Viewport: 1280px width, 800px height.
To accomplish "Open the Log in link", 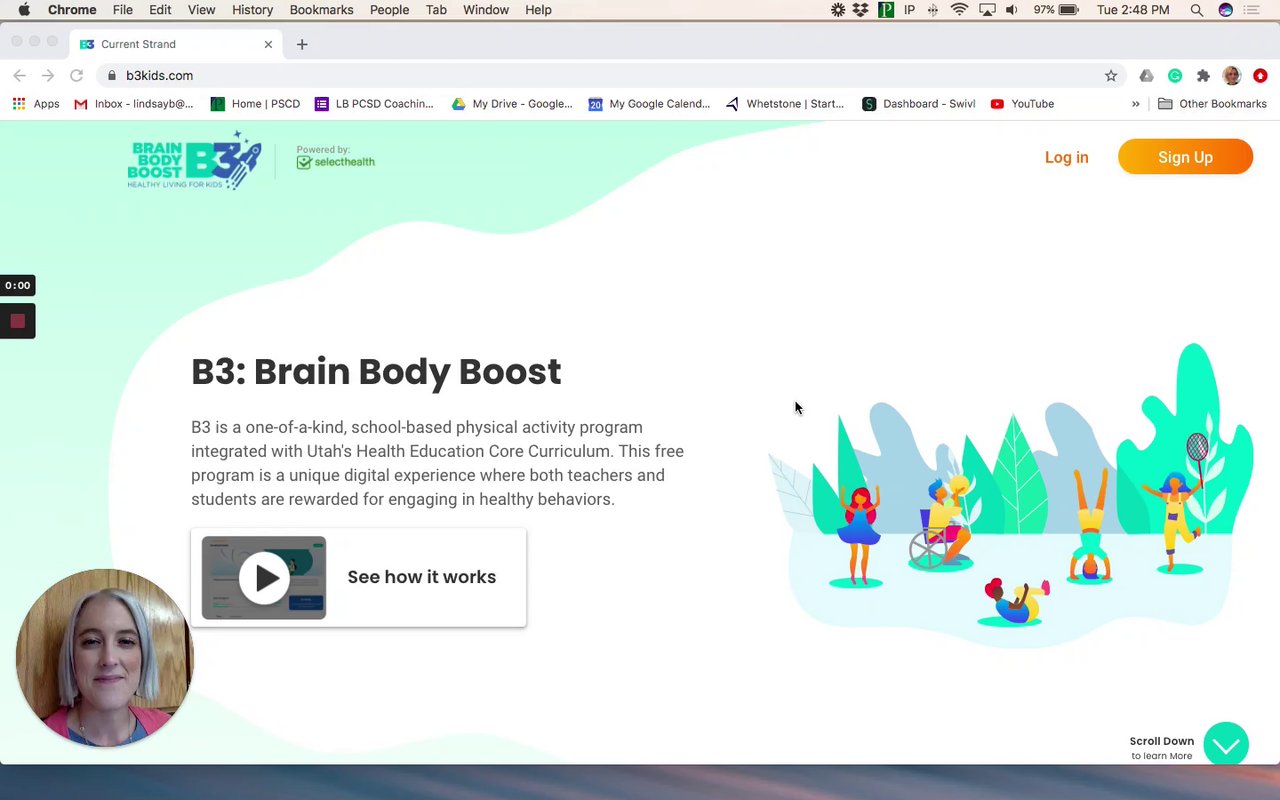I will [x=1066, y=157].
